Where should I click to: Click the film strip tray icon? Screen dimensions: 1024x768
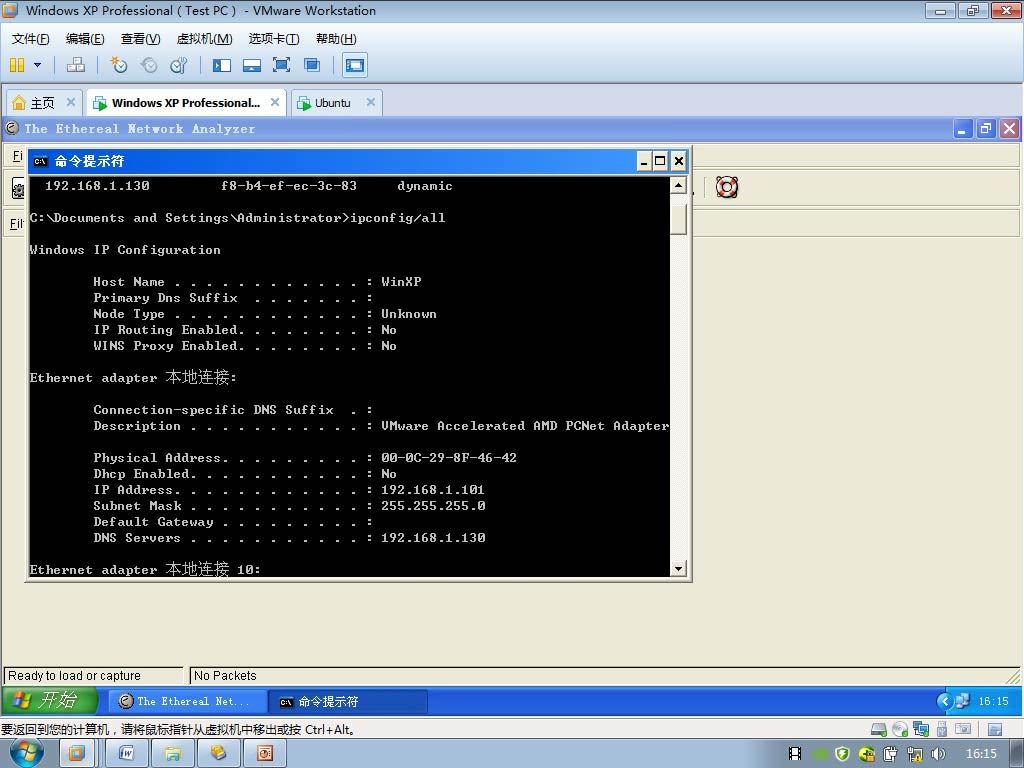(795, 754)
